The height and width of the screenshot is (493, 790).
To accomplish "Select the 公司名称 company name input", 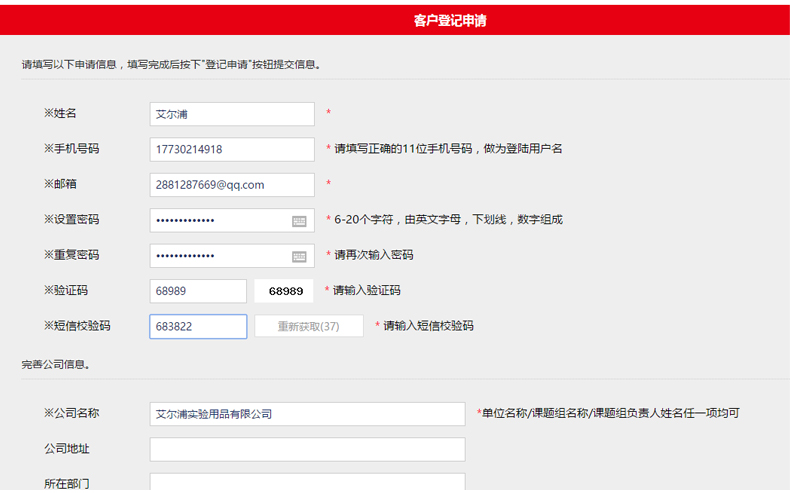I will pos(307,413).
